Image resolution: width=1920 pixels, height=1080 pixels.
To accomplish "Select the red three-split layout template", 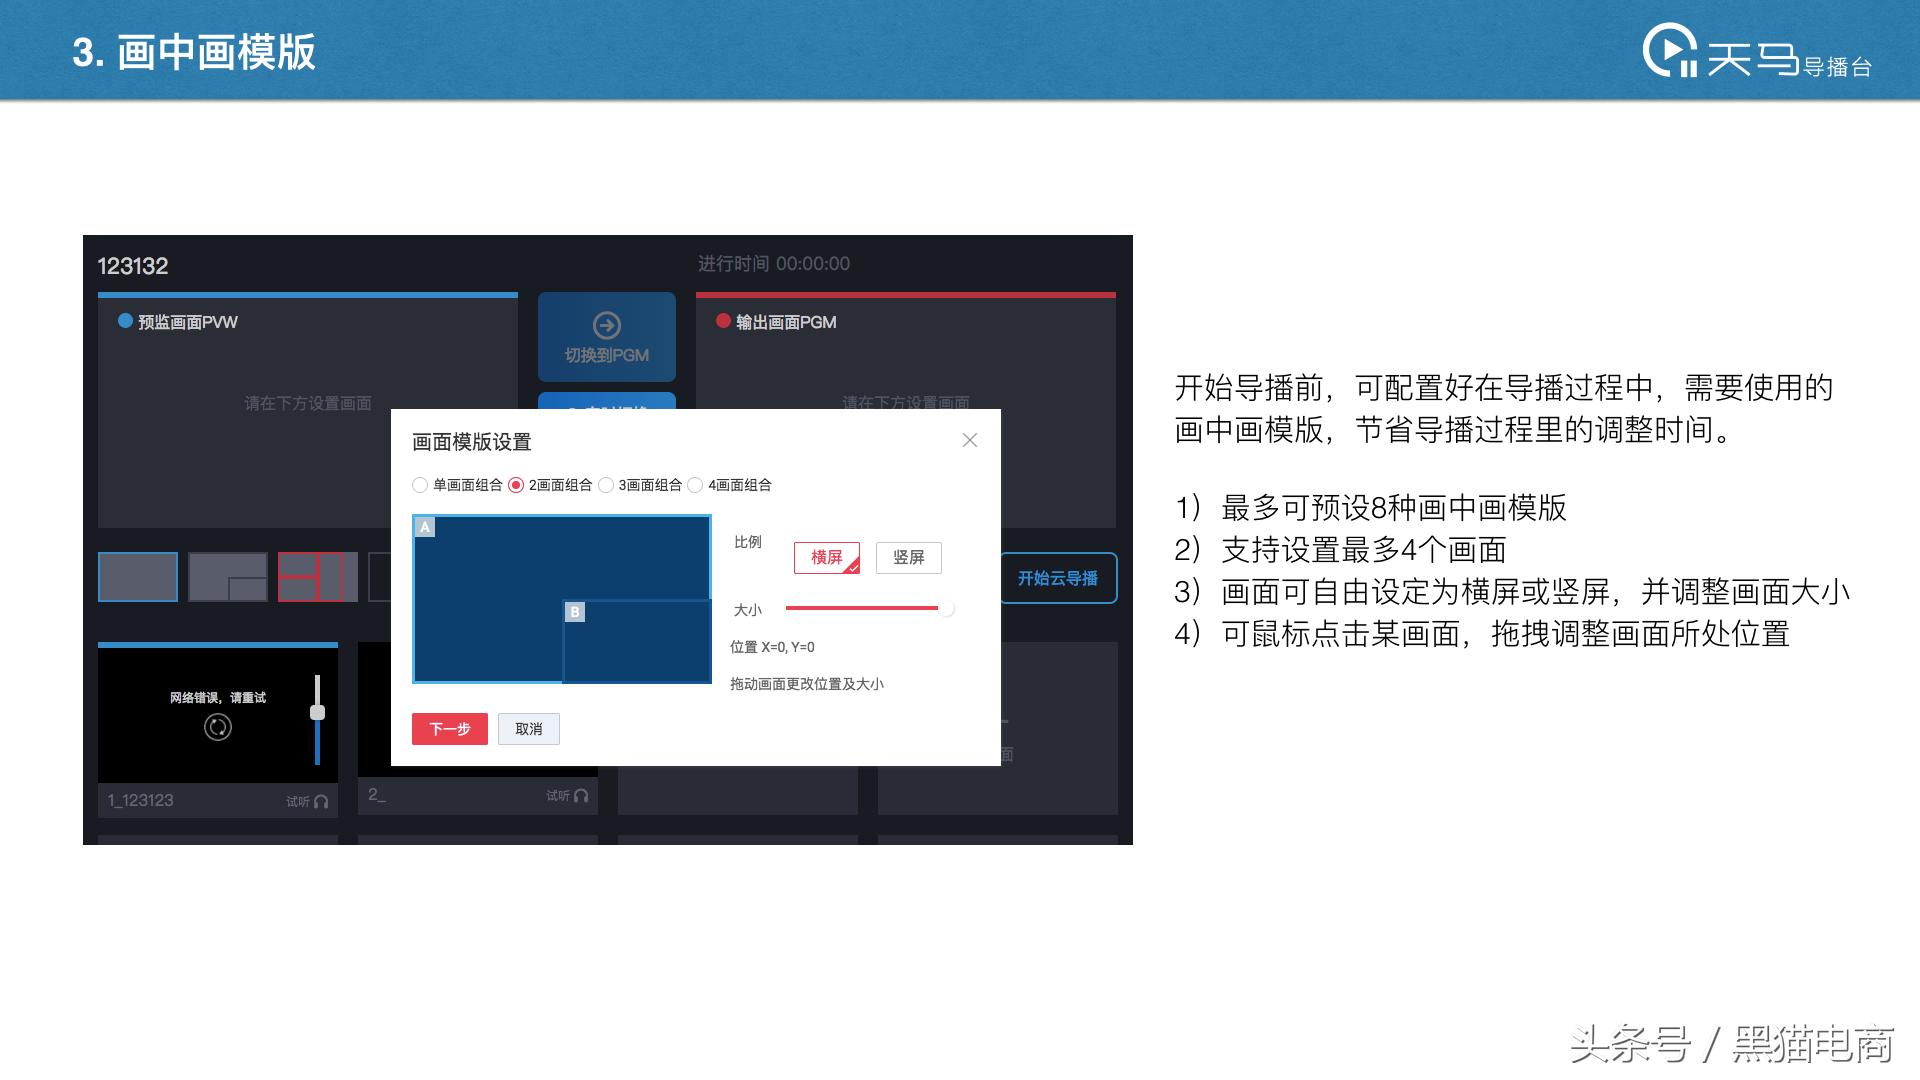I will coord(316,577).
